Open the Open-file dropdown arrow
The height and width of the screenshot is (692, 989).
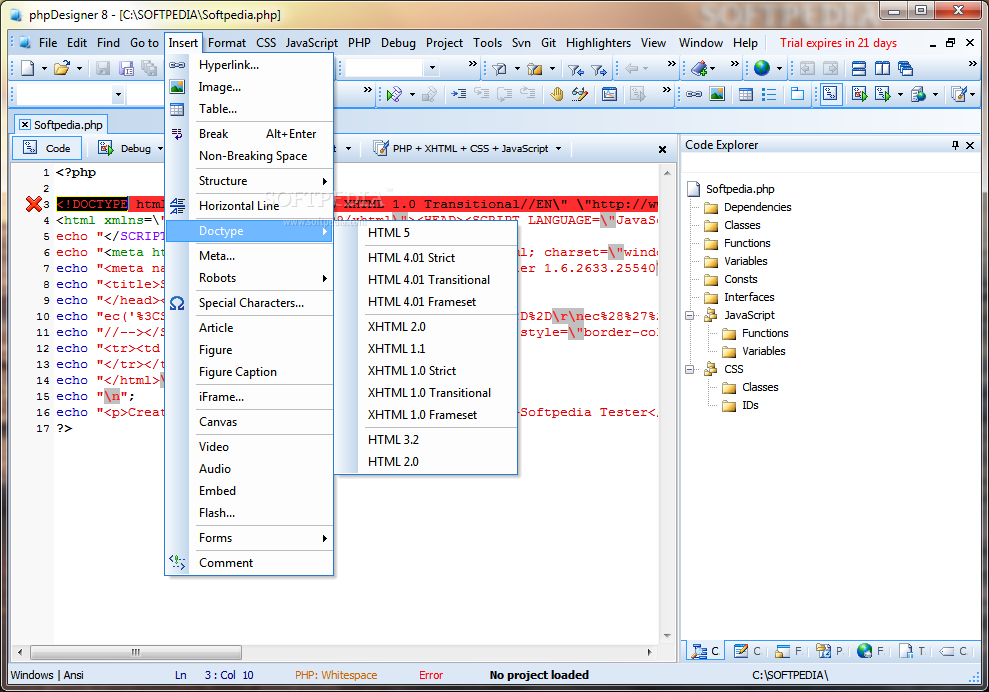[79, 69]
